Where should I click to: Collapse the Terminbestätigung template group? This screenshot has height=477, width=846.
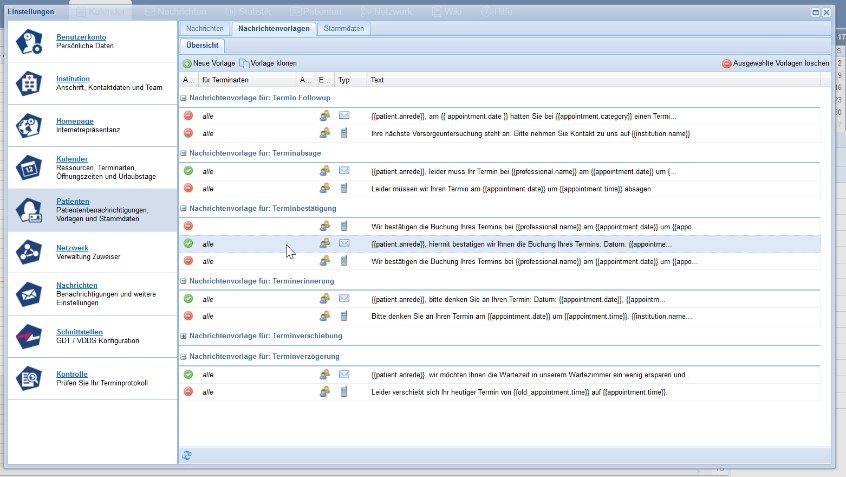[x=183, y=208]
